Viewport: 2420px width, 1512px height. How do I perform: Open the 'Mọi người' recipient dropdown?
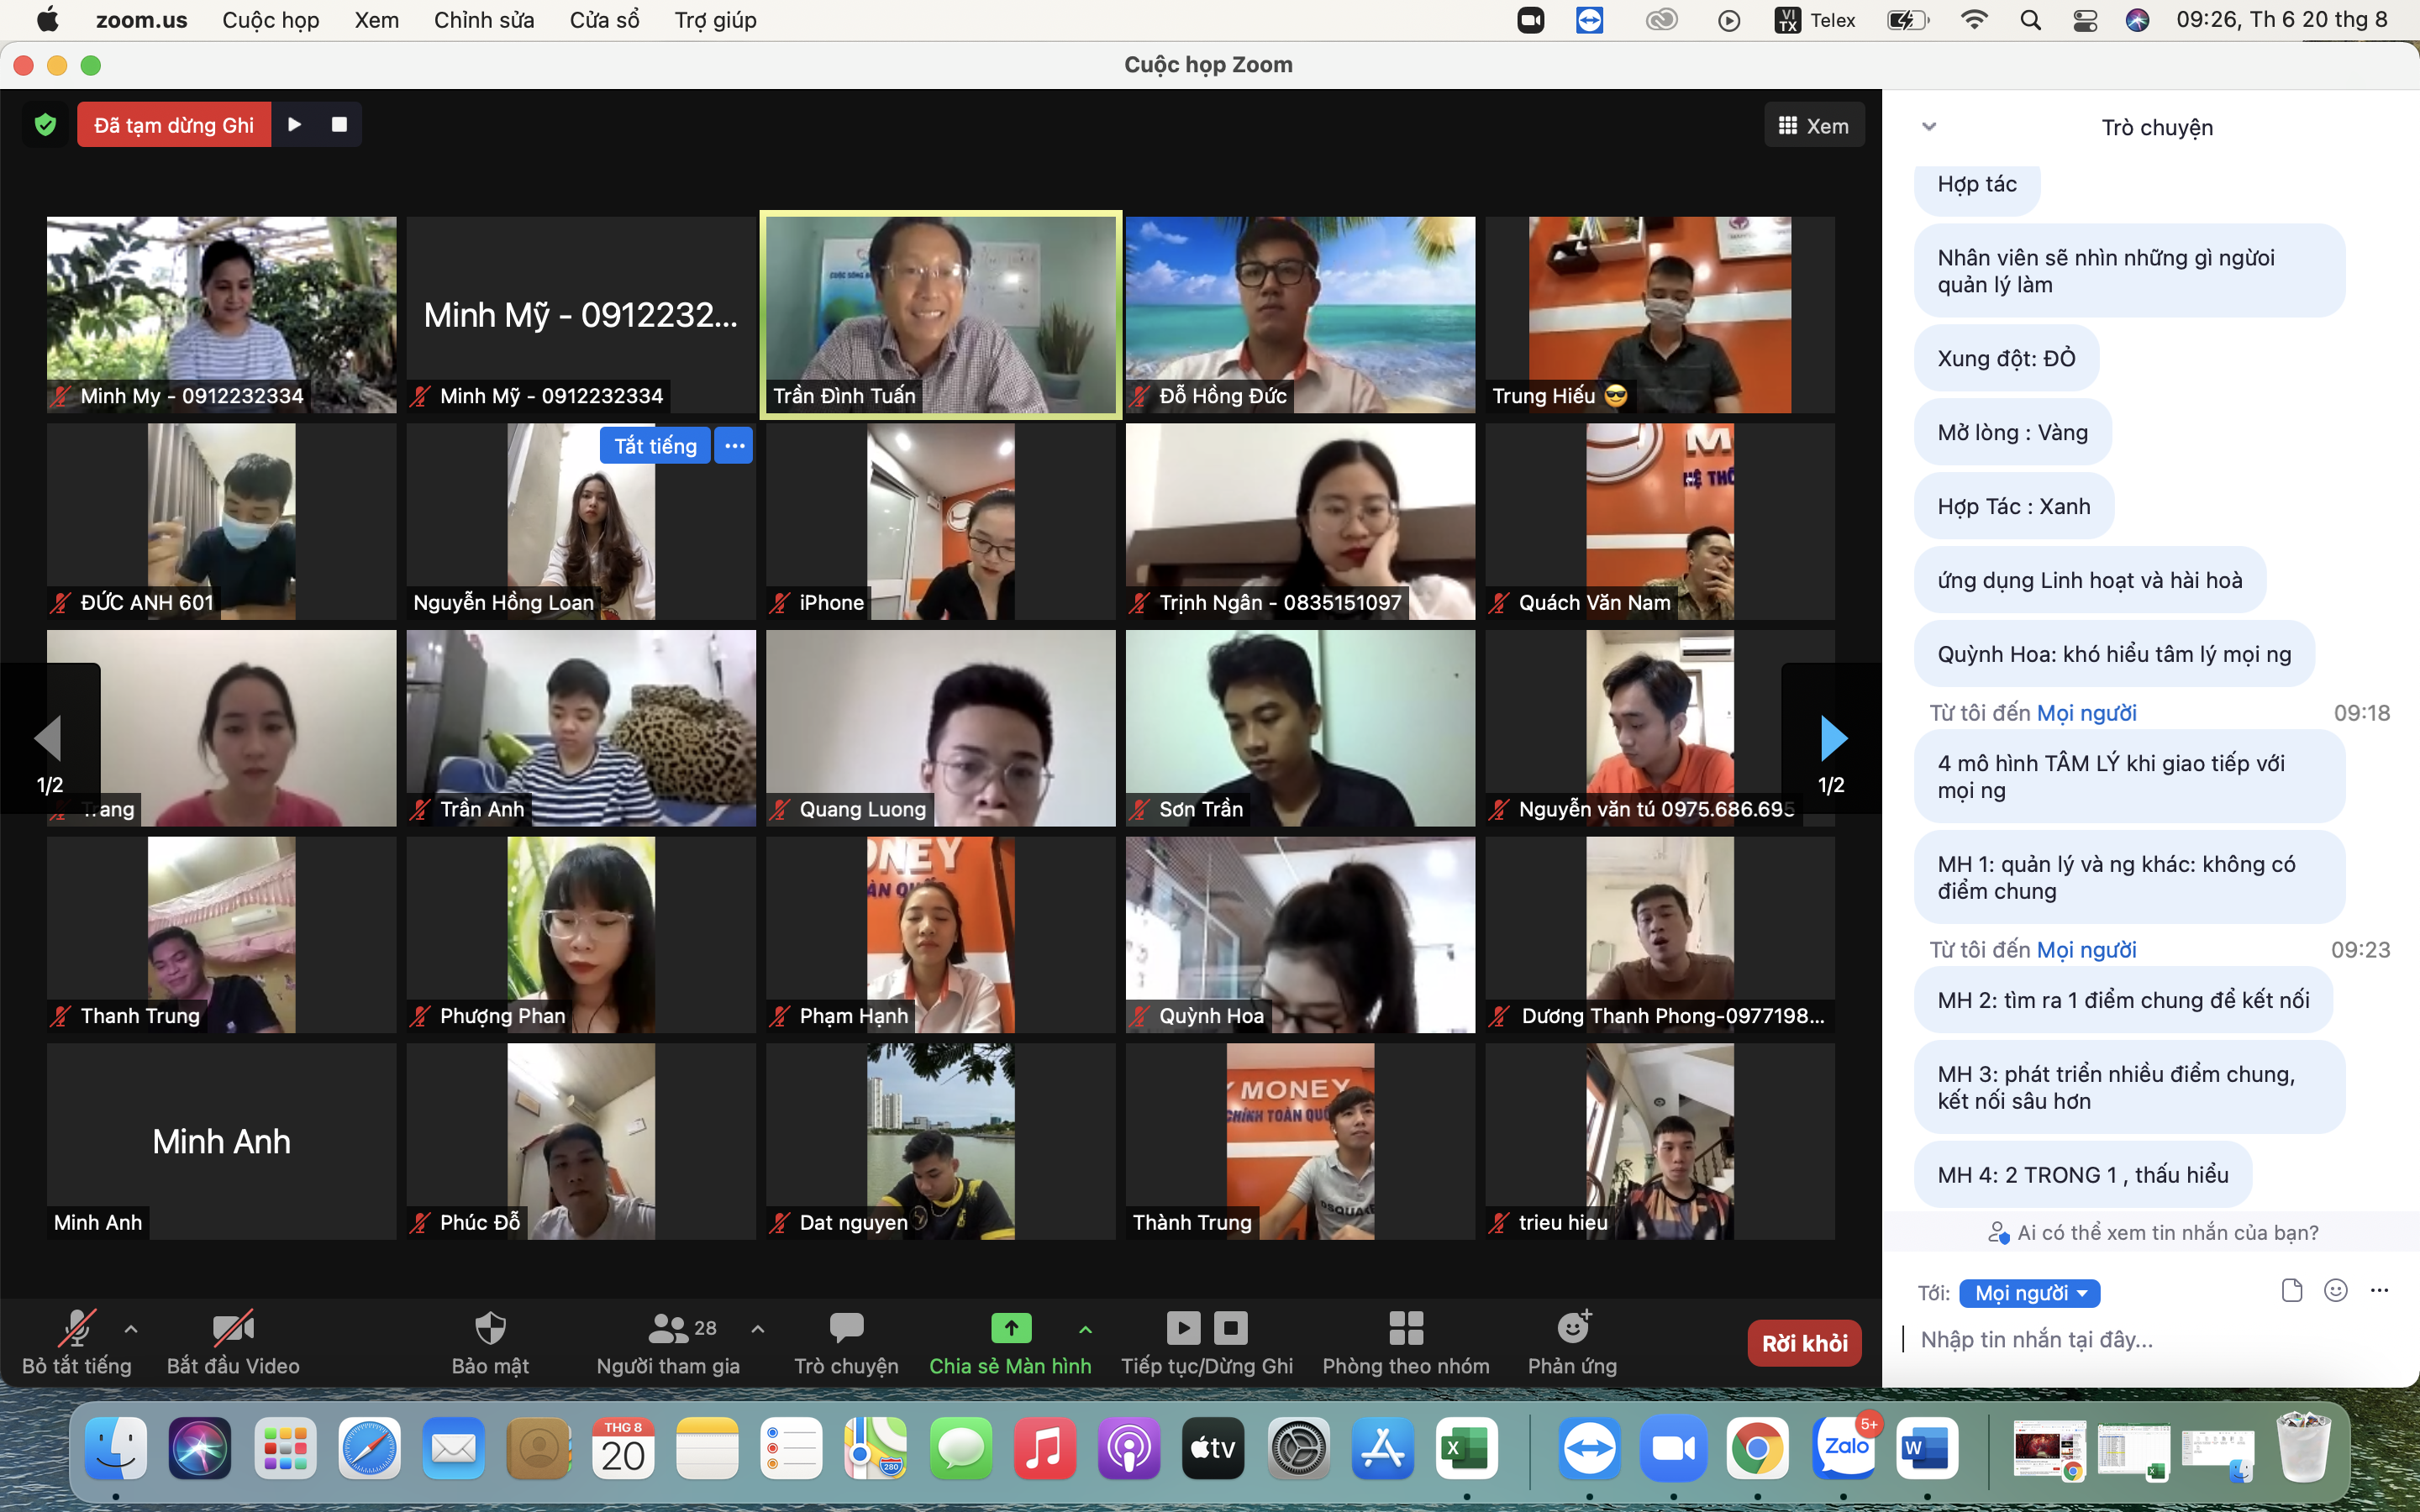point(2030,1293)
